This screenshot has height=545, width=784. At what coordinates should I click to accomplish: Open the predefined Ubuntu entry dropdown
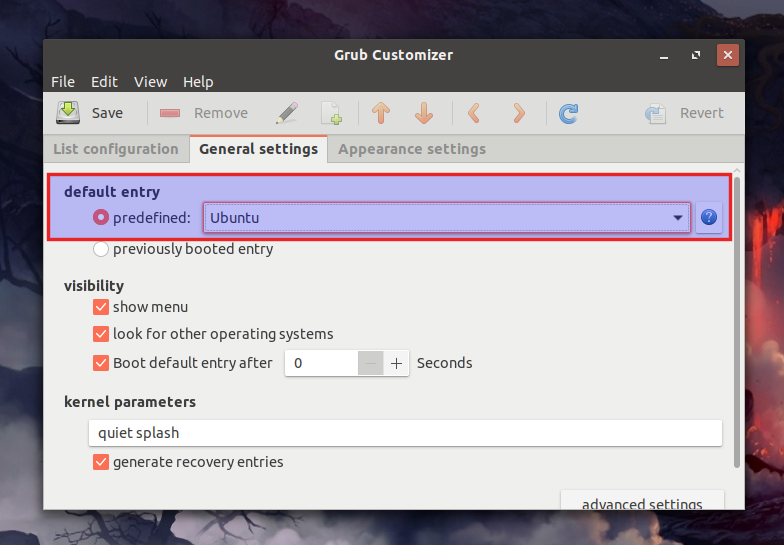tap(446, 217)
